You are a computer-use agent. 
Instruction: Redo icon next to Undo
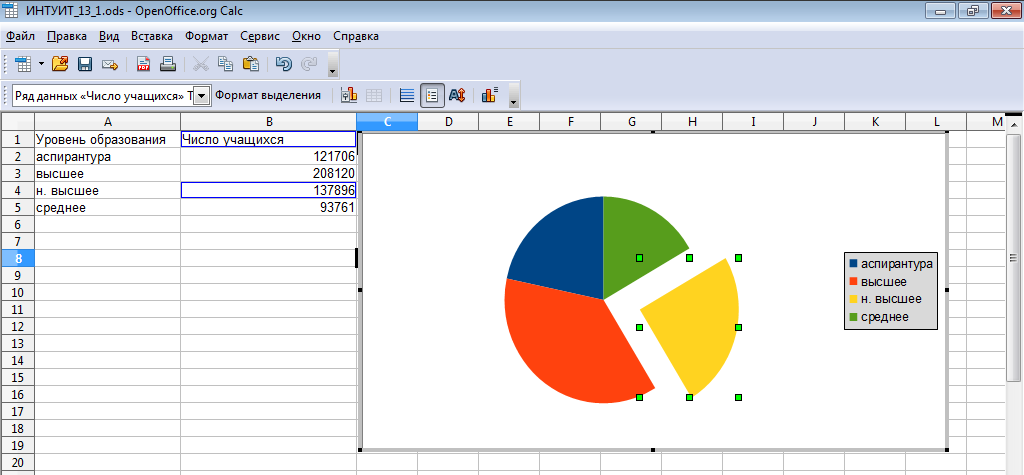(308, 64)
